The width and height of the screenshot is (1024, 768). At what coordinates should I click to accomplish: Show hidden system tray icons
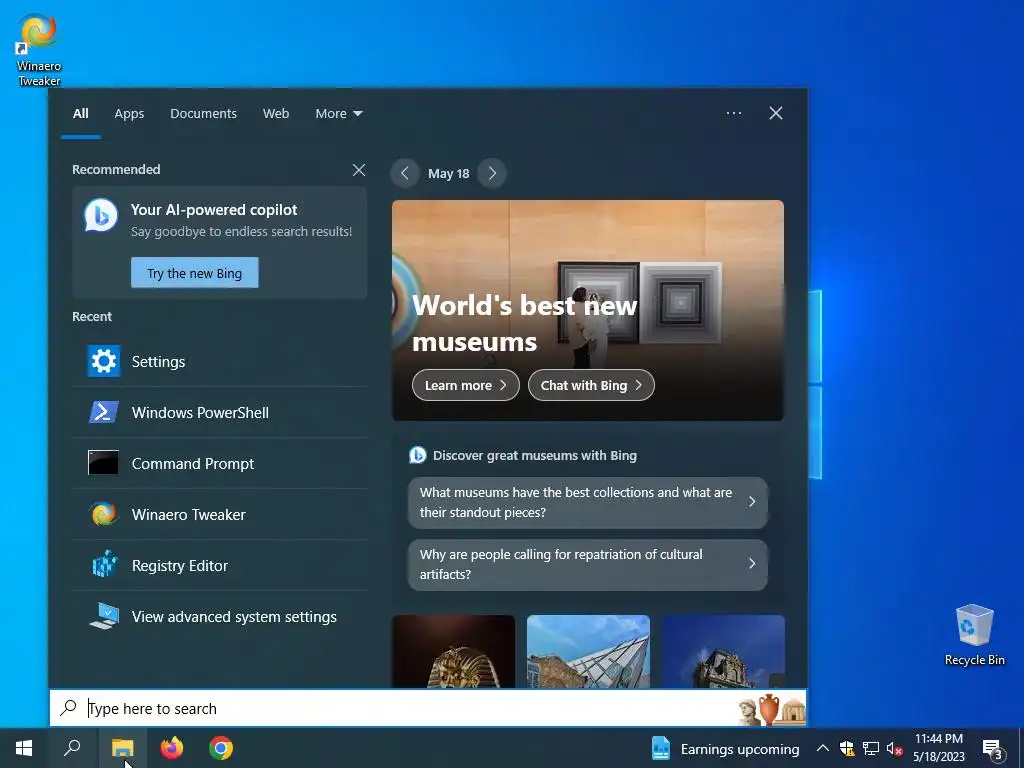tap(823, 748)
